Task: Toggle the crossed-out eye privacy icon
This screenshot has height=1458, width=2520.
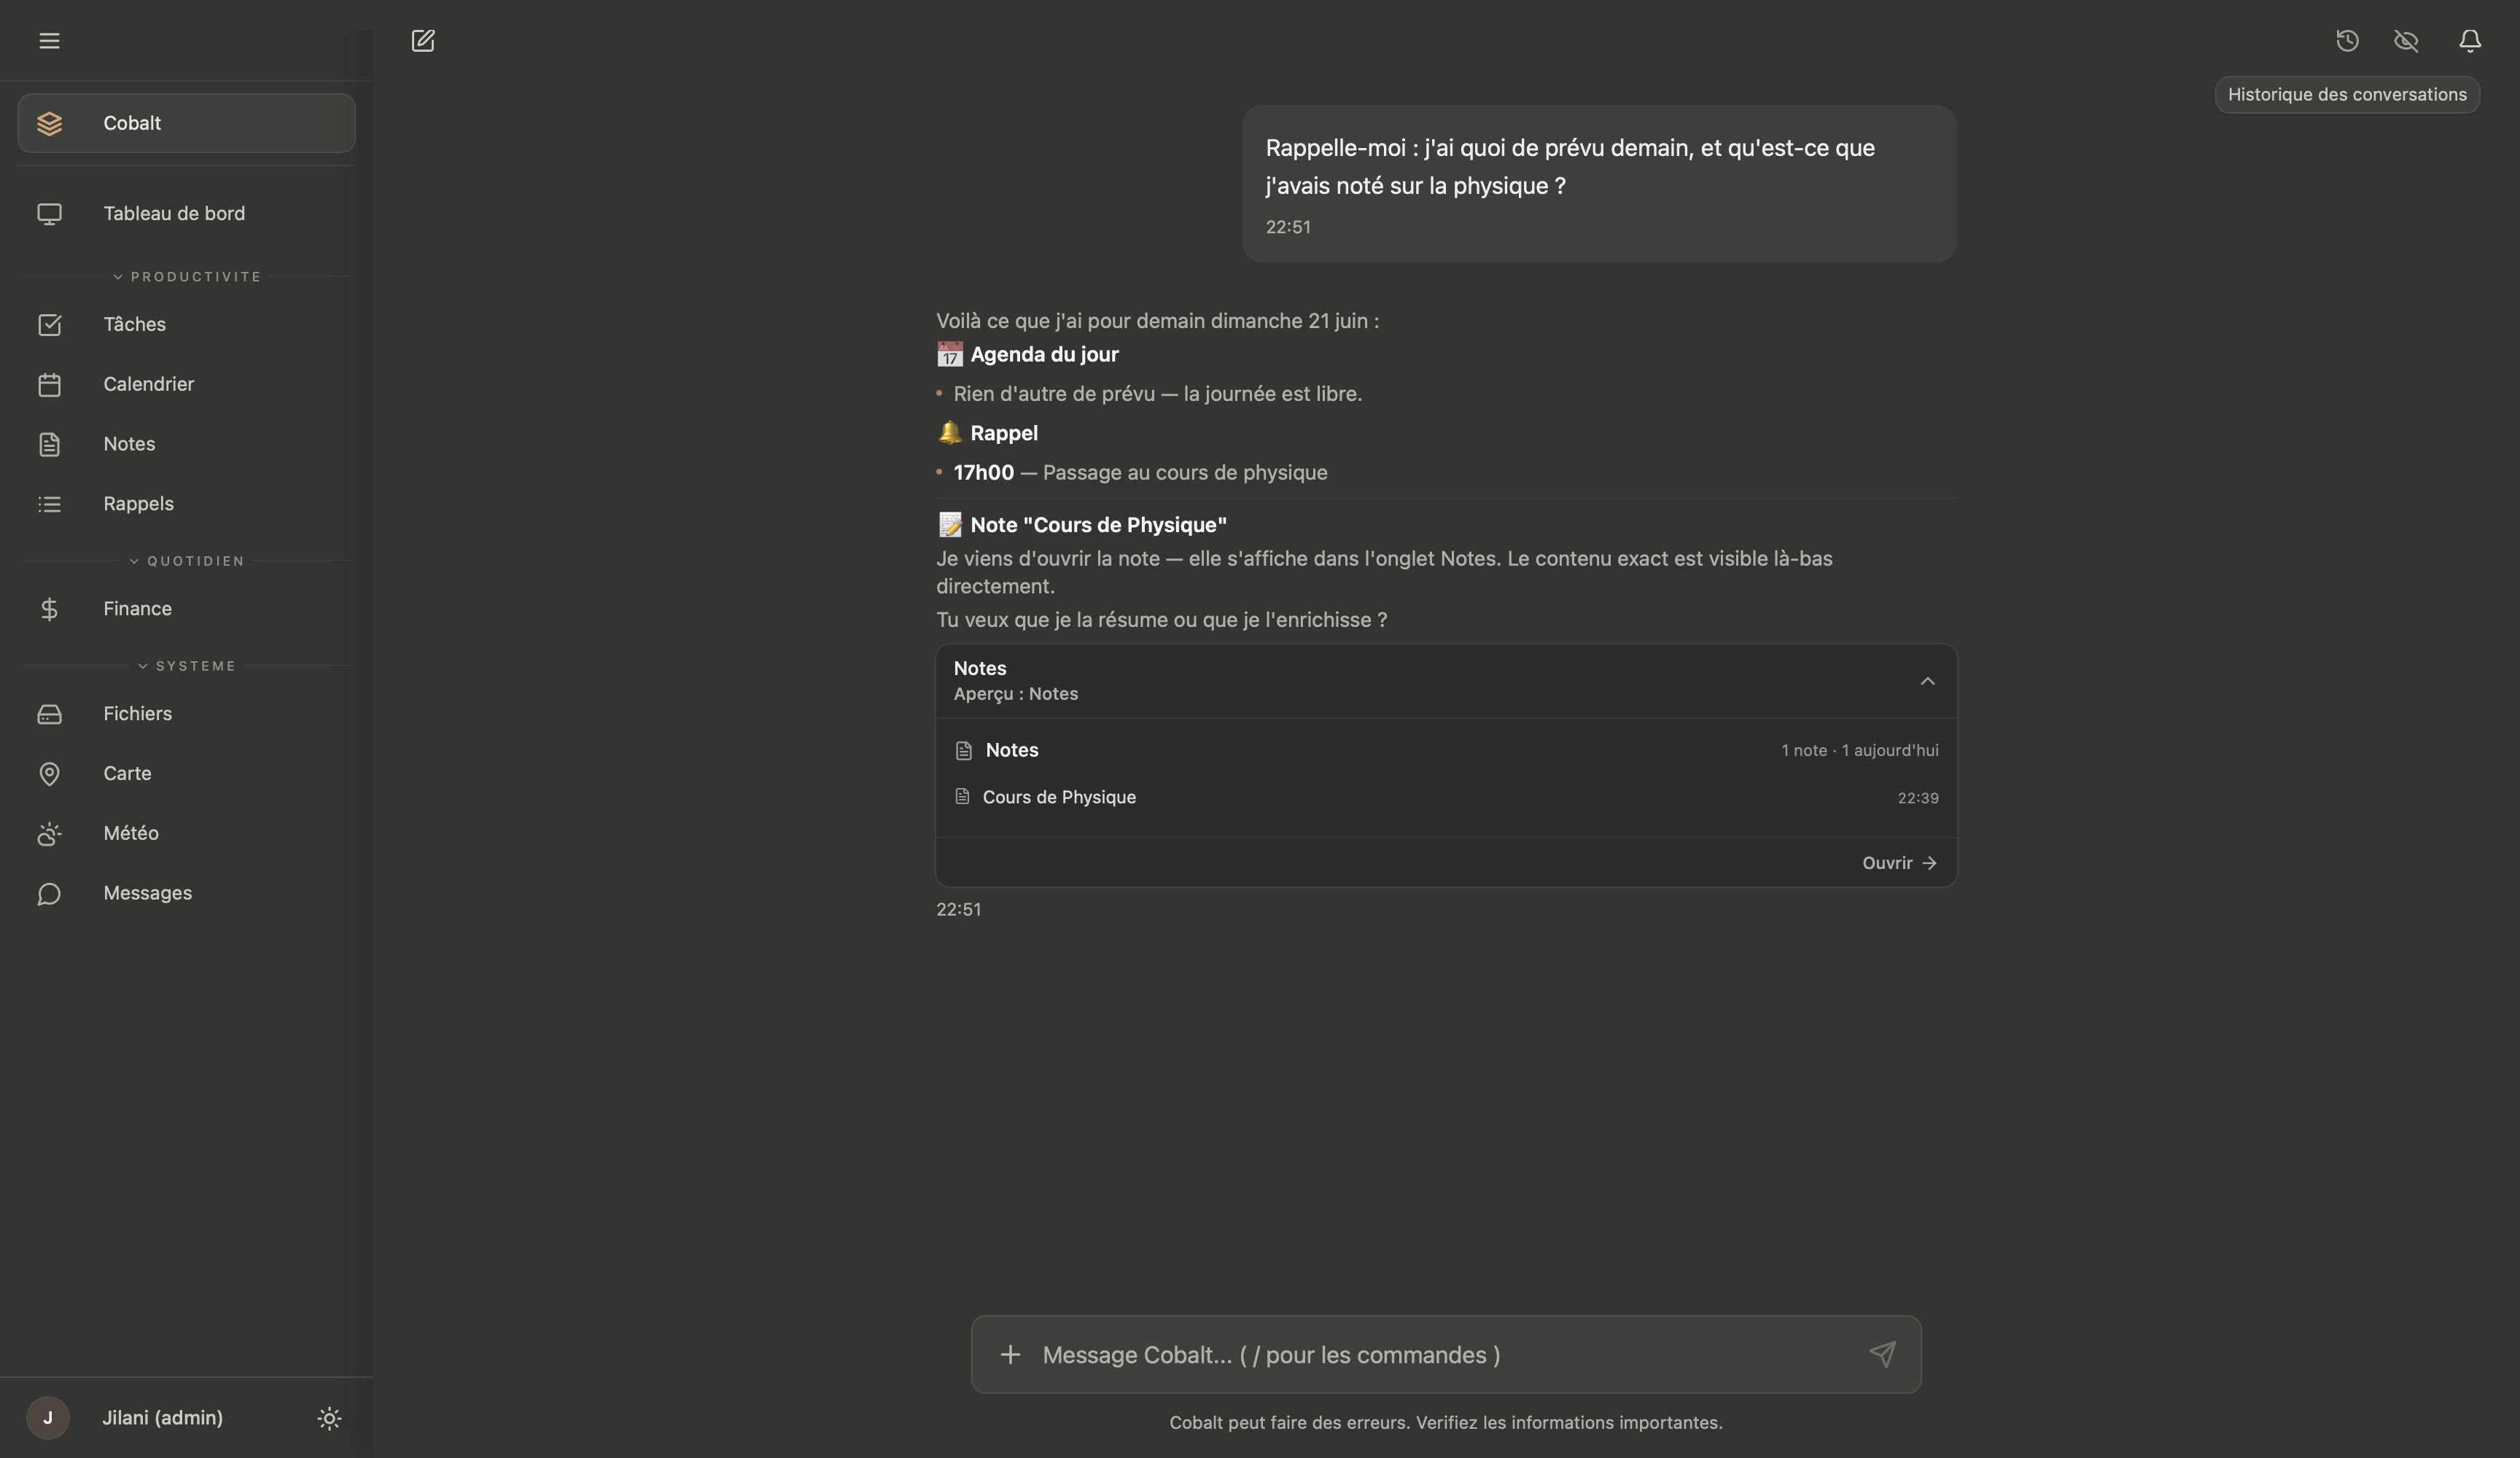Action: pos(2406,41)
